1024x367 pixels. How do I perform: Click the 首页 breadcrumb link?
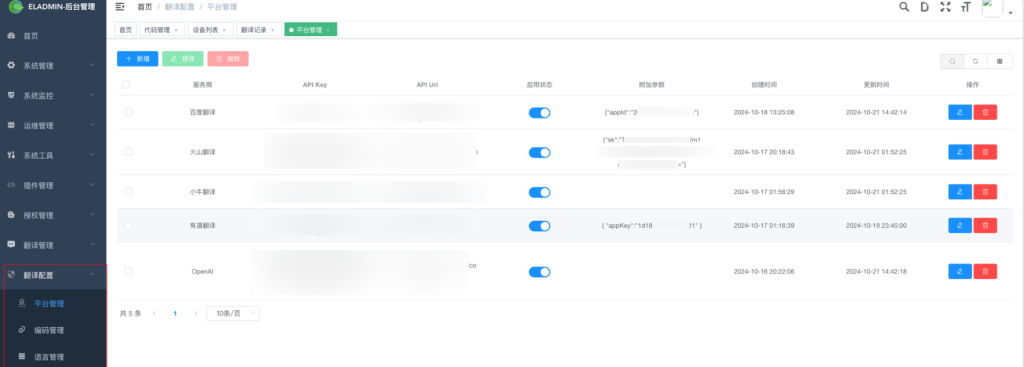tap(145, 7)
